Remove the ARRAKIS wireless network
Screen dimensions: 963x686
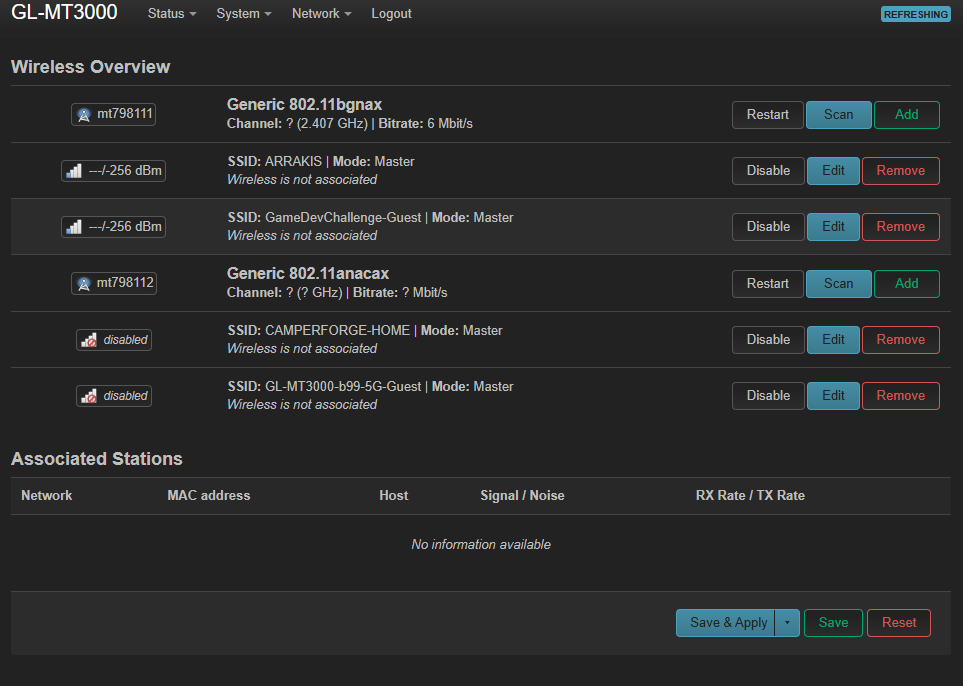click(x=900, y=171)
